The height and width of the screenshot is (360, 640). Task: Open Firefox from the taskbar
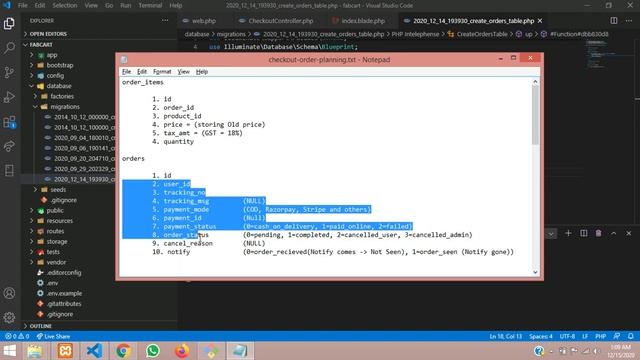[x=182, y=351]
